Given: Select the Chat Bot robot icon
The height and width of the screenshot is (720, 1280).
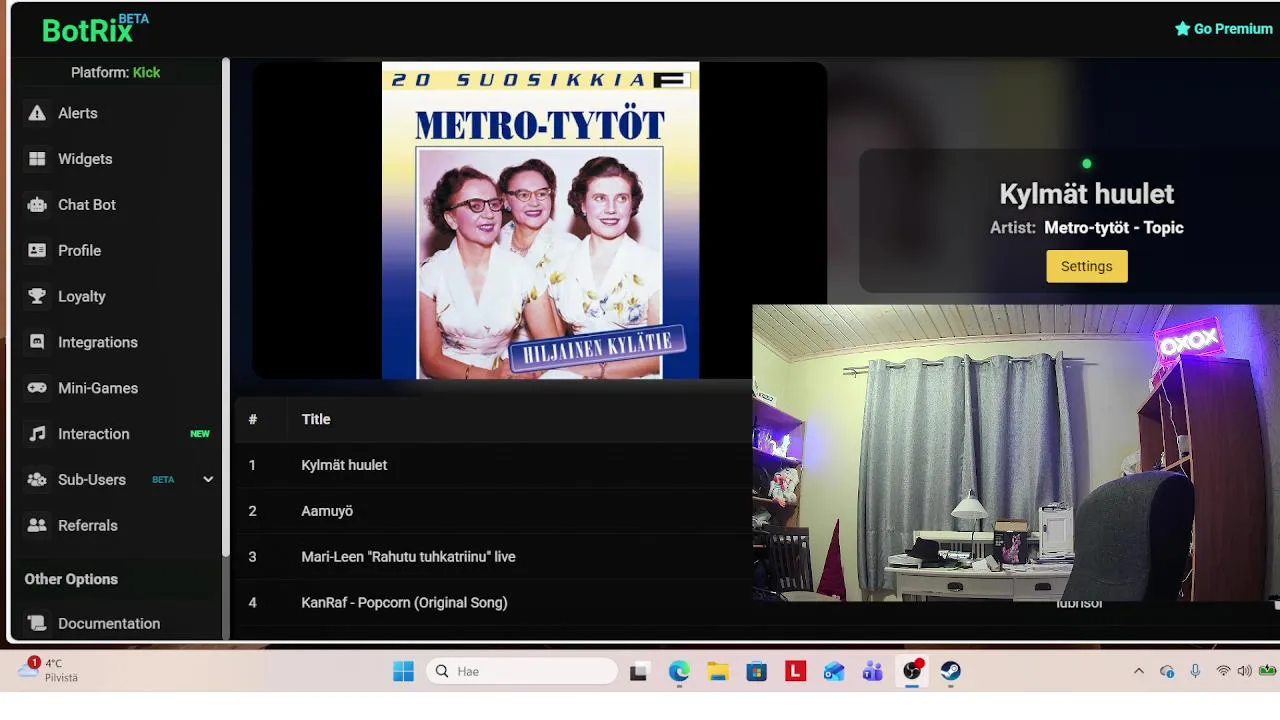Looking at the screenshot, I should click(x=37, y=205).
